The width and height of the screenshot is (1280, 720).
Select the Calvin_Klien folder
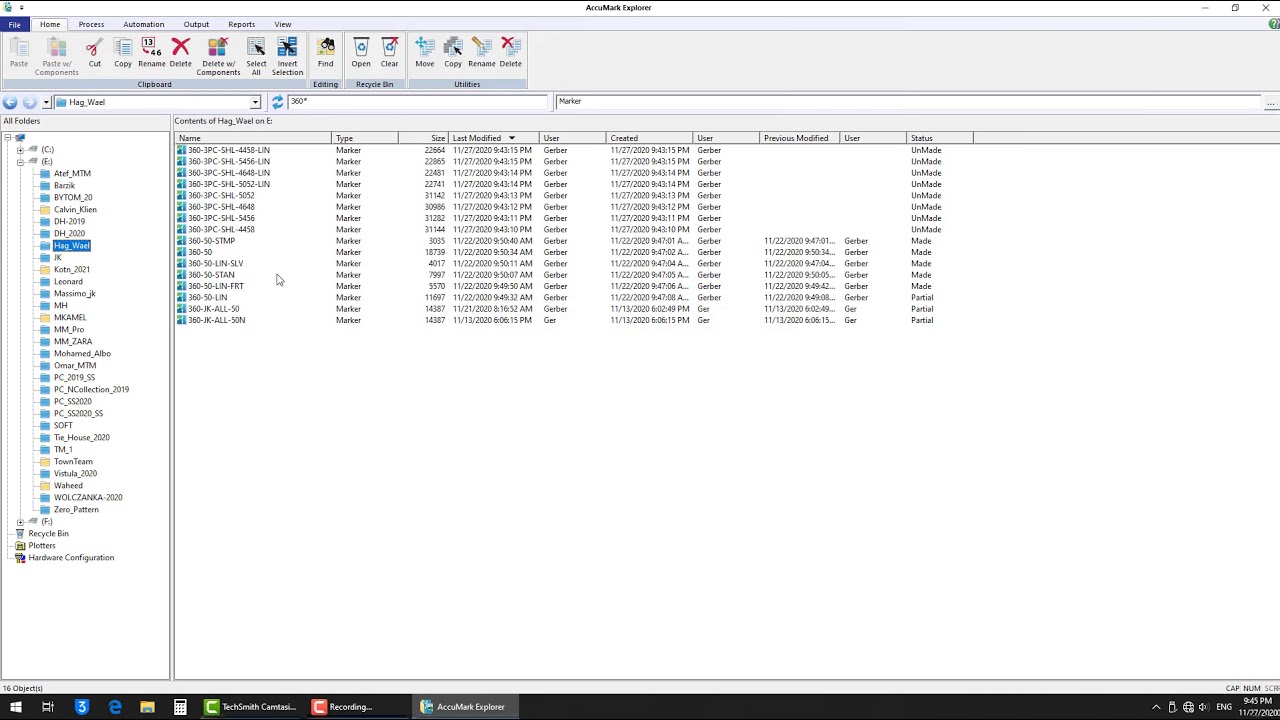[x=75, y=210]
